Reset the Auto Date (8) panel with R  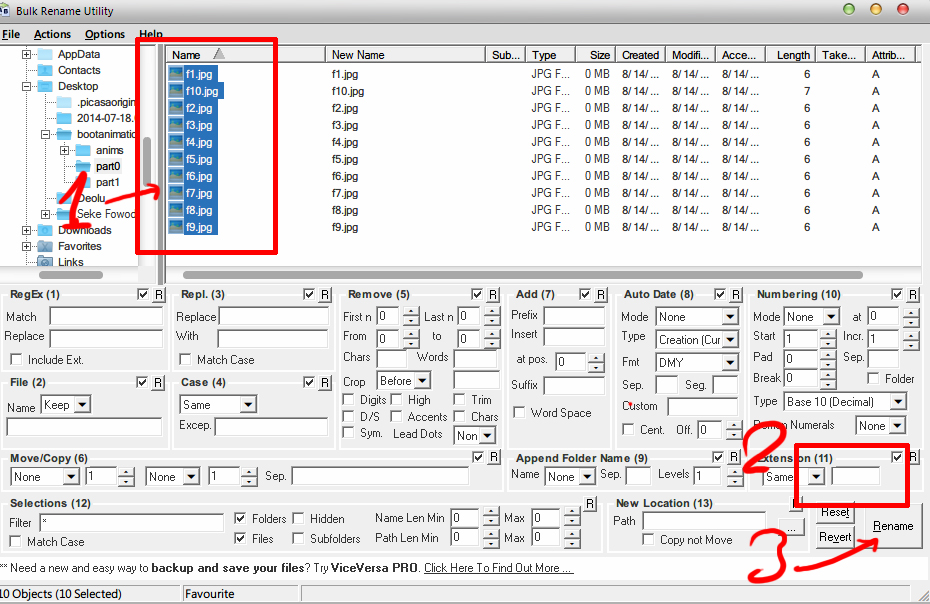pos(735,295)
